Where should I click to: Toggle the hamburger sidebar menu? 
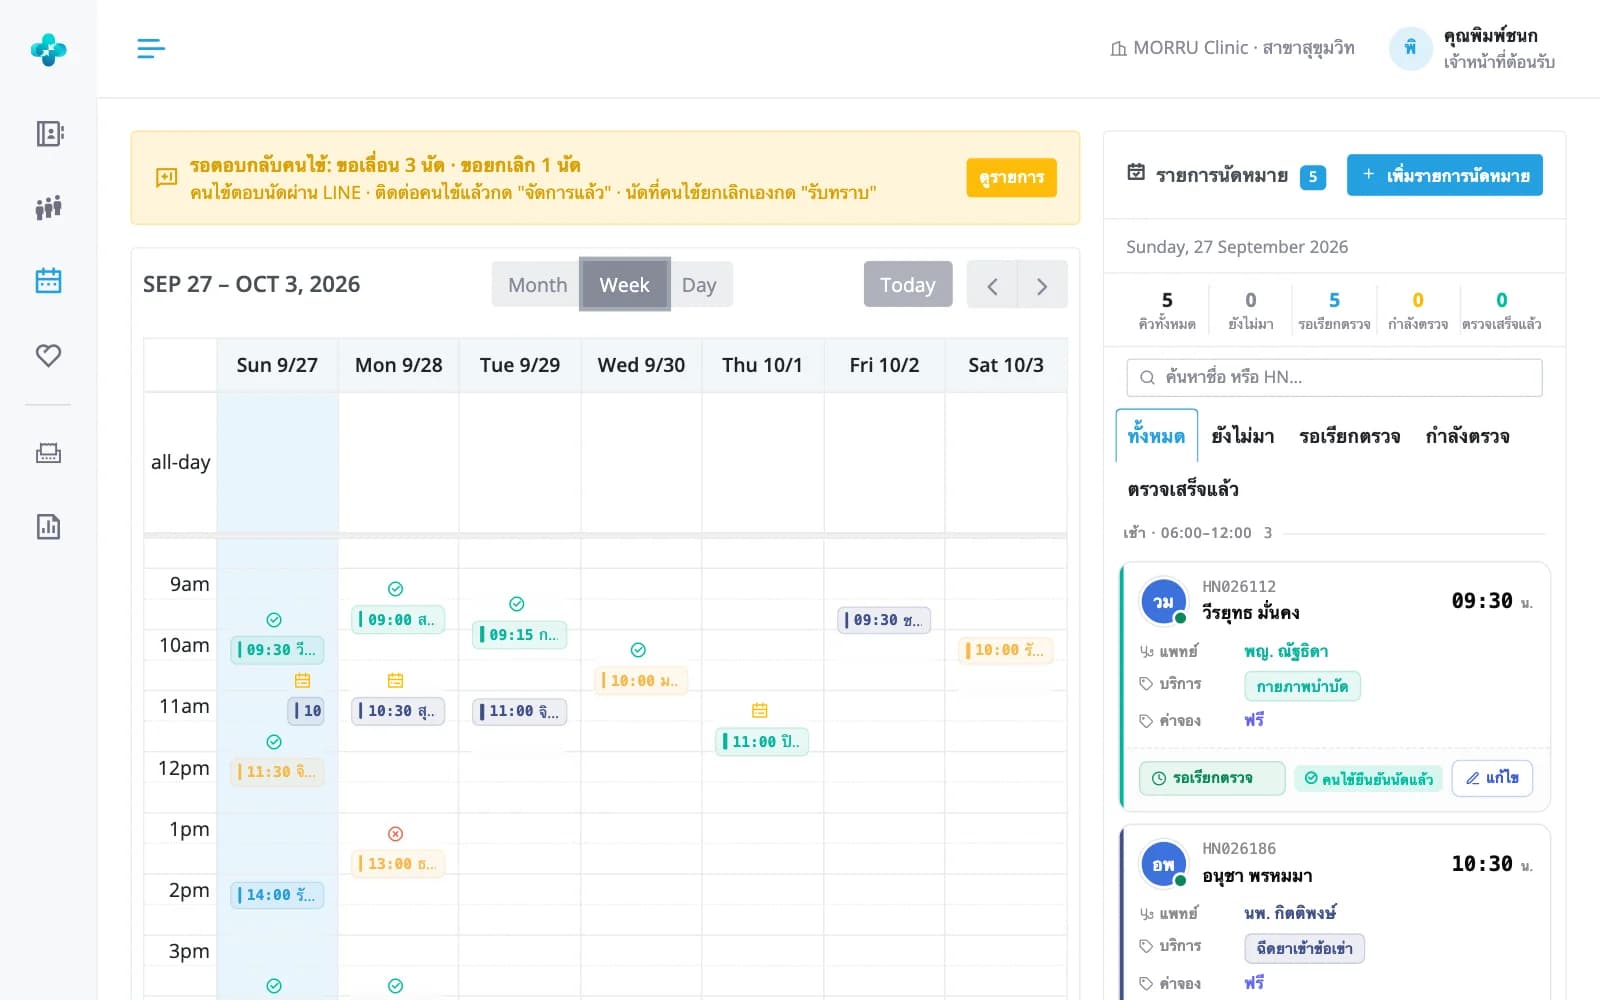point(151,48)
